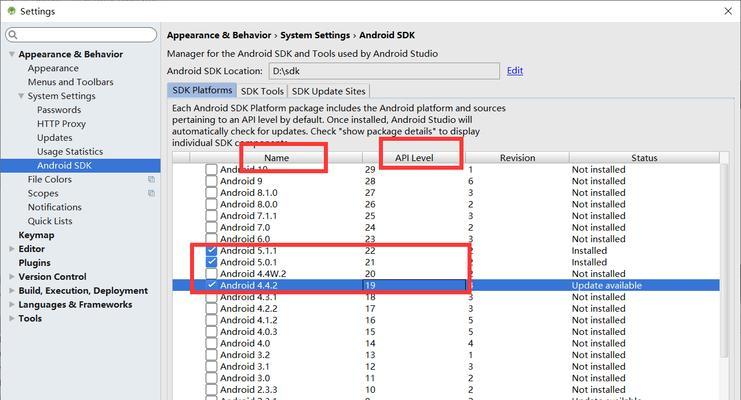Click API level 28 cell

pos(370,181)
